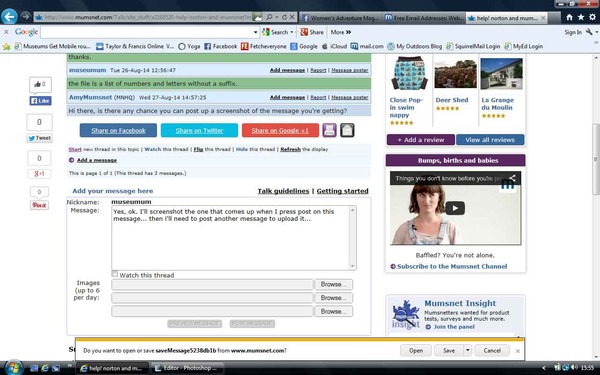This screenshot has height=375, width=600.
Task: Open the iCloud bookmark
Action: click(334, 46)
